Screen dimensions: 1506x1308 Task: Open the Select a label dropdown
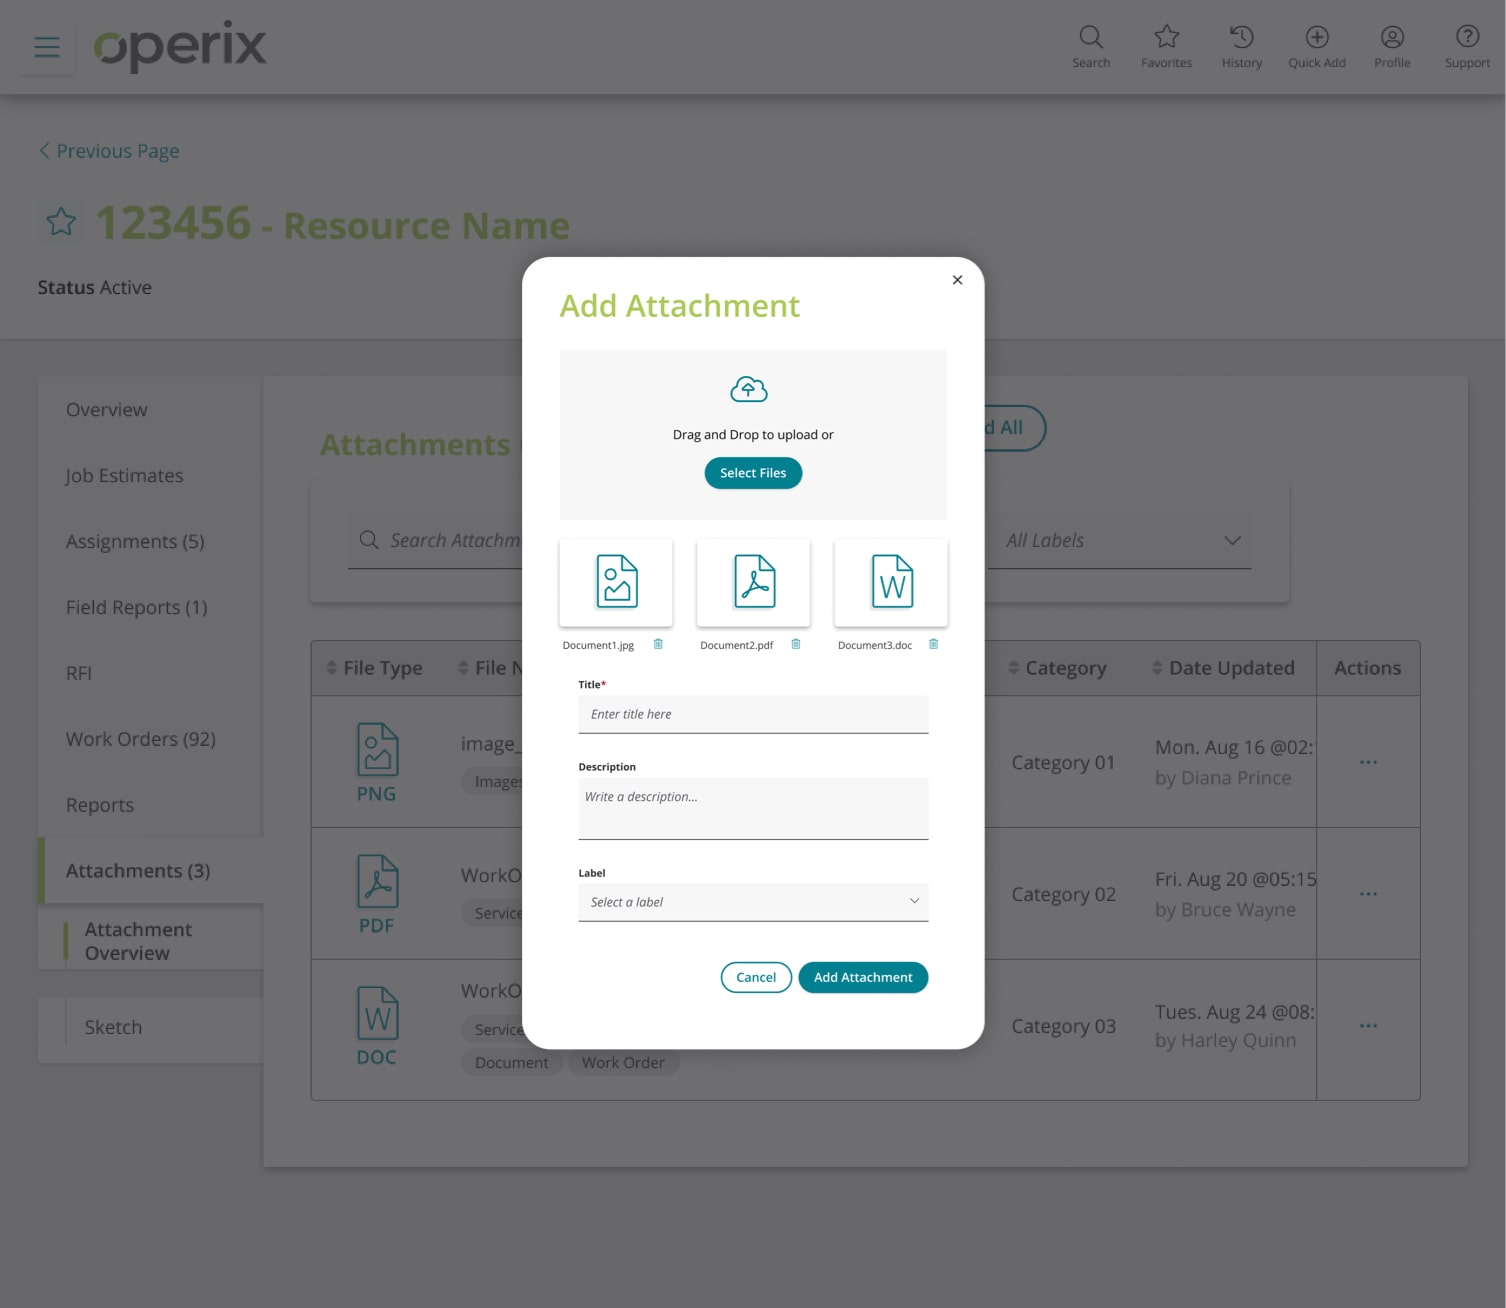coord(752,901)
